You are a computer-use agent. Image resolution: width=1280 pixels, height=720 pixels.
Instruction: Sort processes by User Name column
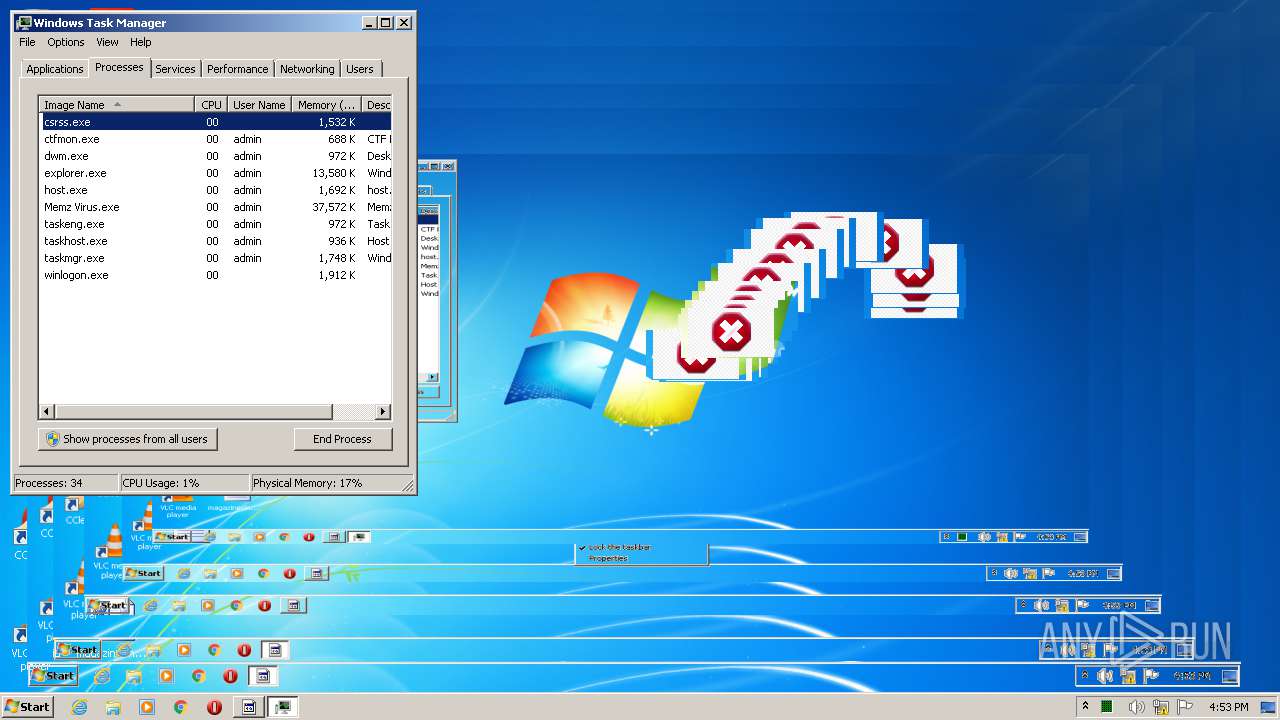tap(259, 104)
